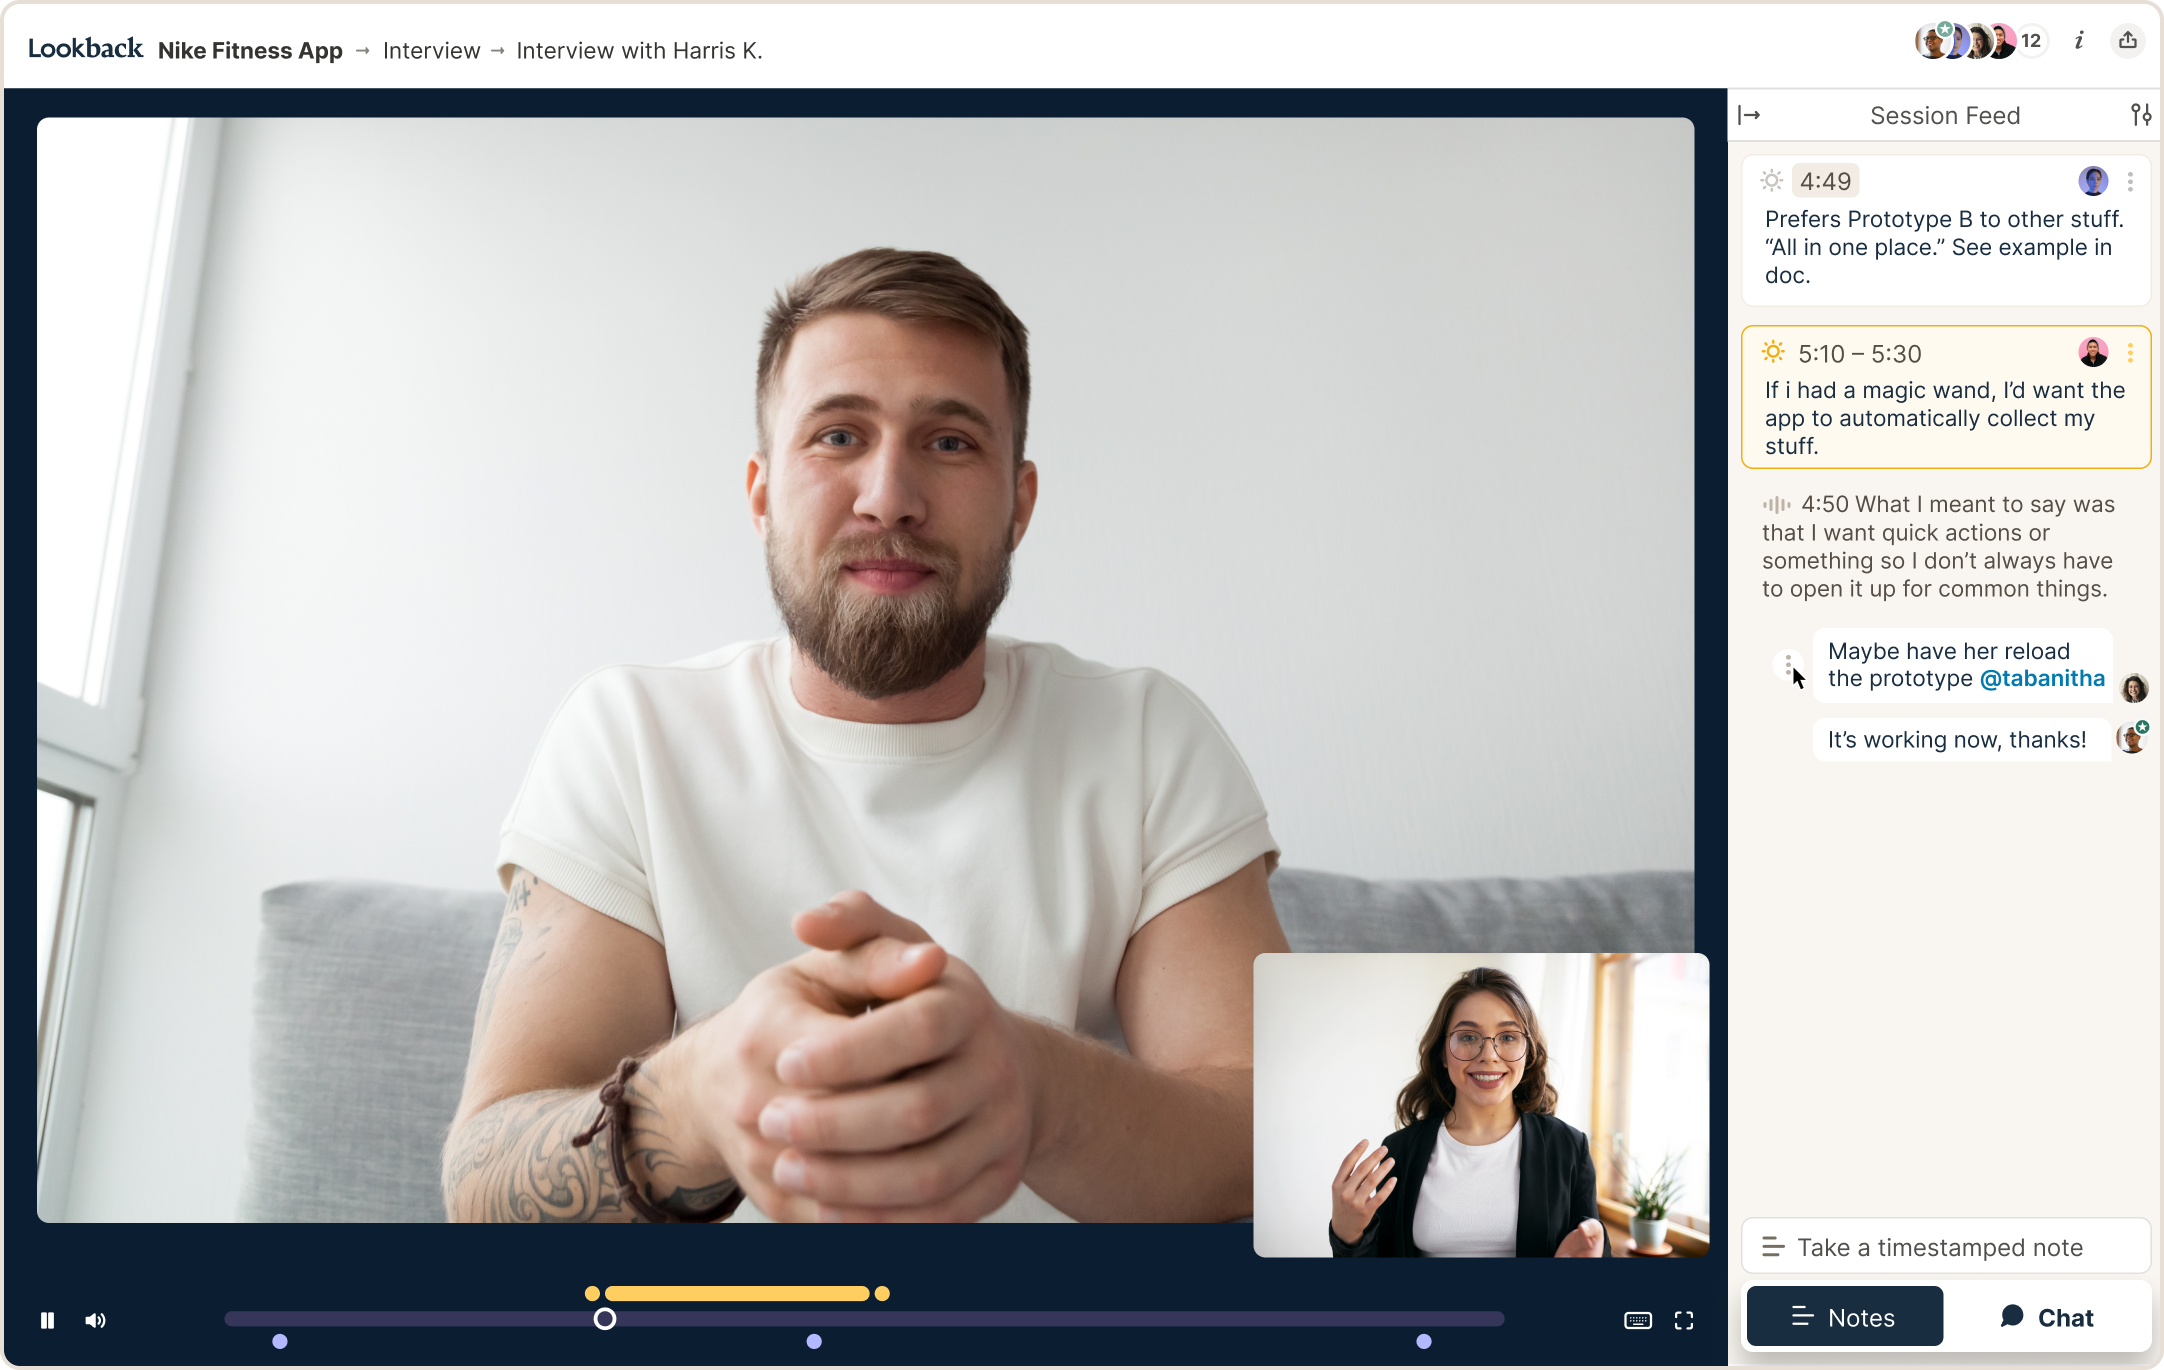2164x1370 pixels.
Task: Click the Session Feed heading
Action: pyautogui.click(x=1945, y=115)
